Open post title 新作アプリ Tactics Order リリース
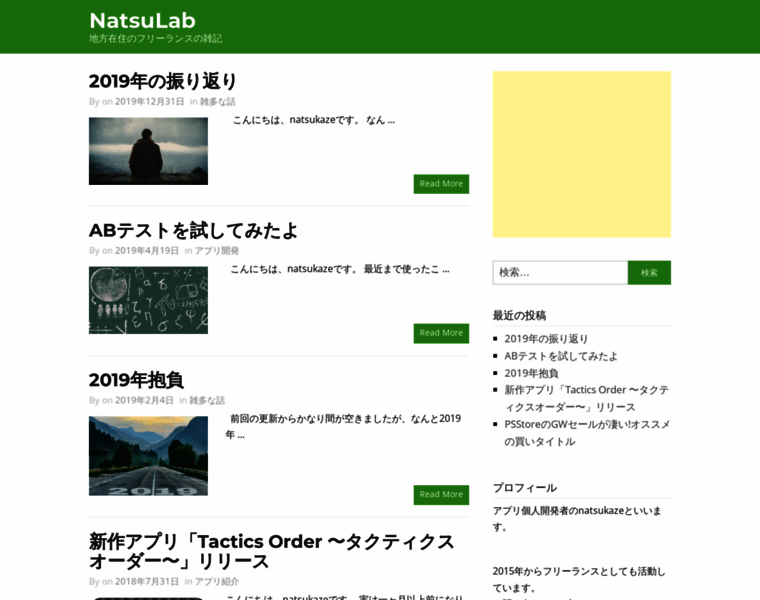This screenshot has width=760, height=600. click(271, 552)
